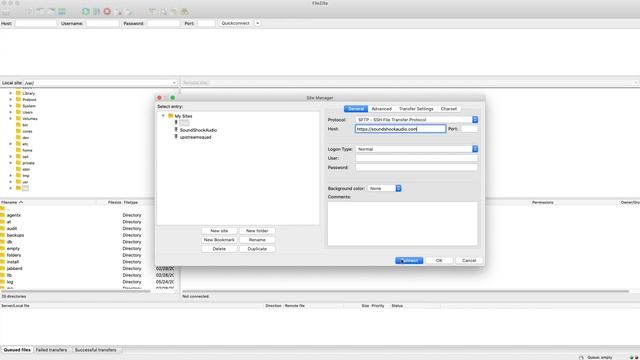The width and height of the screenshot is (640, 360).
Task: Click the New folder button
Action: pyautogui.click(x=257, y=231)
